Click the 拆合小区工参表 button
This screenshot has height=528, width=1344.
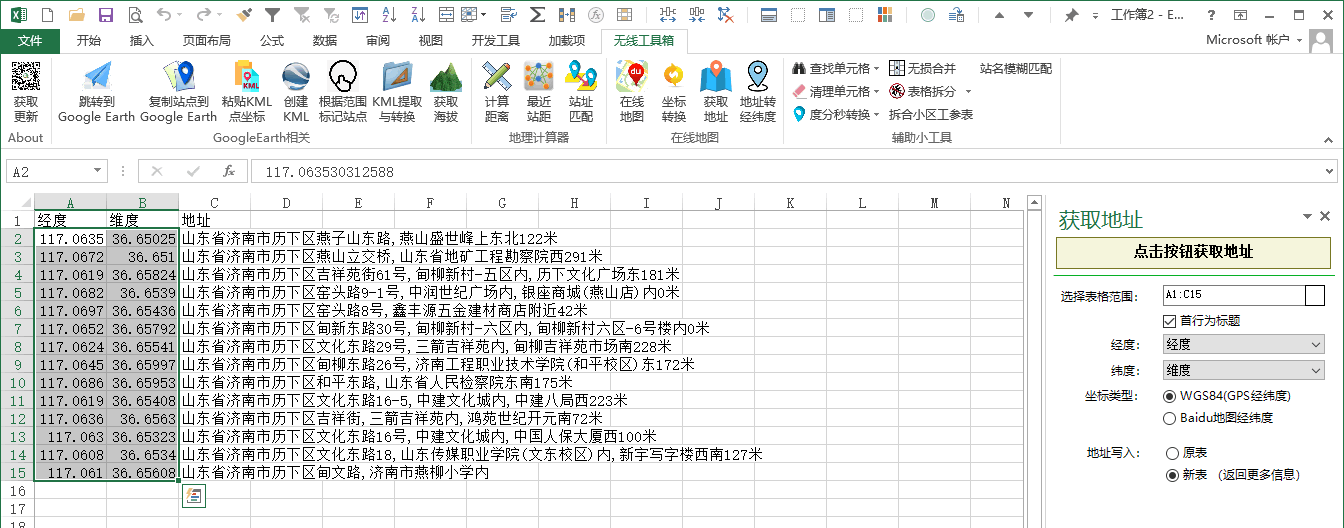(x=931, y=115)
